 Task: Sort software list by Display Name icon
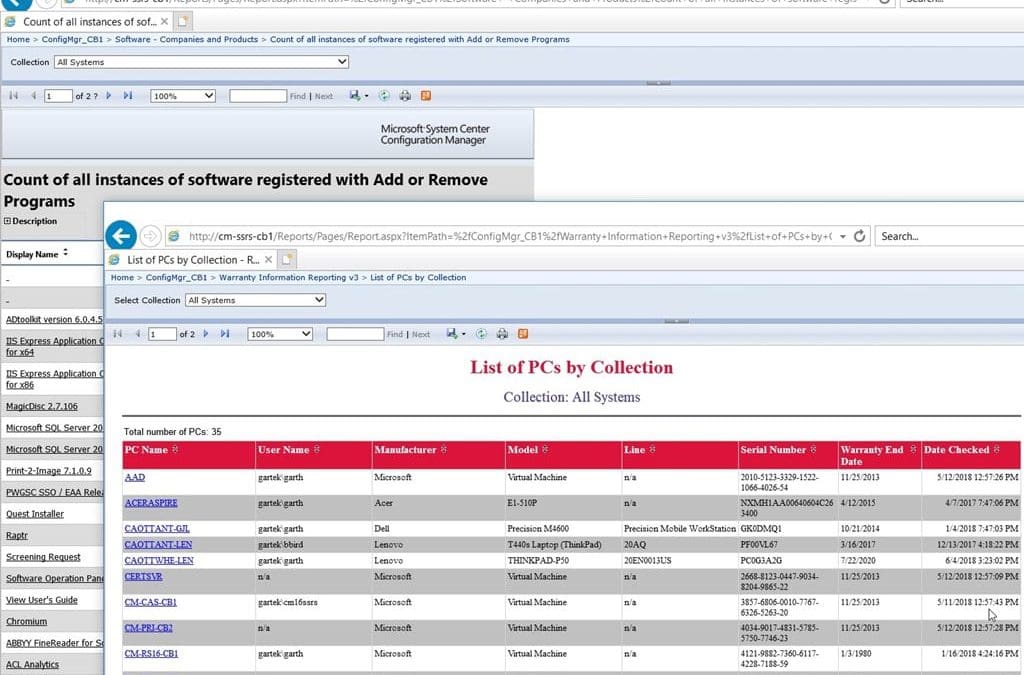65,253
